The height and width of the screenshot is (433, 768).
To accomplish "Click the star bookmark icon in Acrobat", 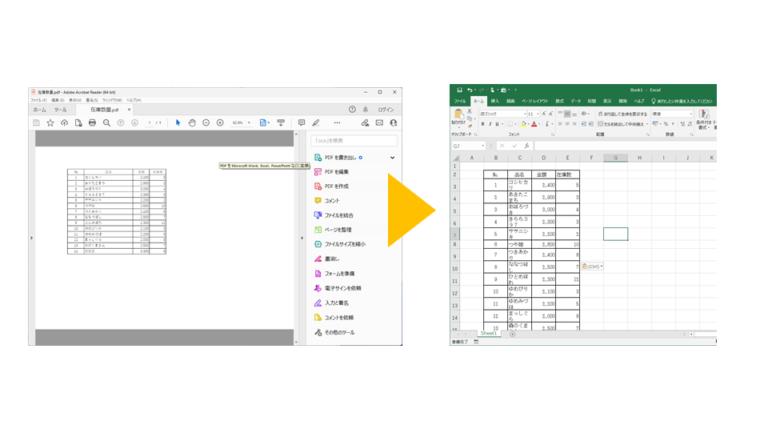I will [50, 123].
